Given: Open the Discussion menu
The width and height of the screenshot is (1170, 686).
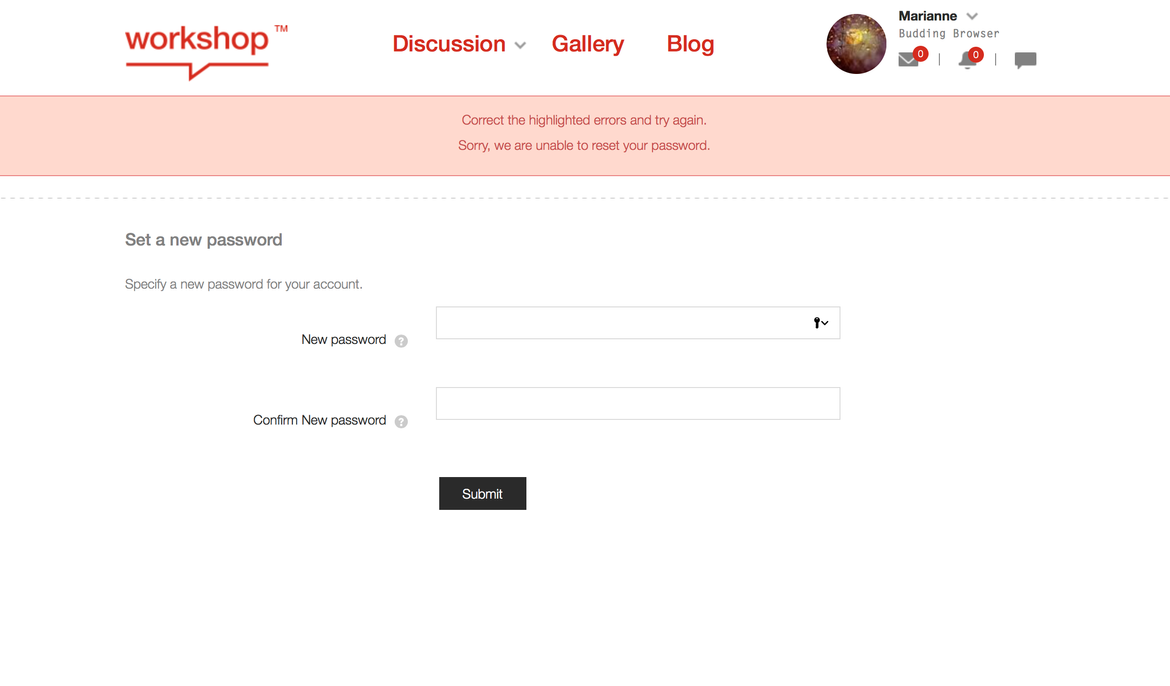Looking at the screenshot, I should coord(449,44).
